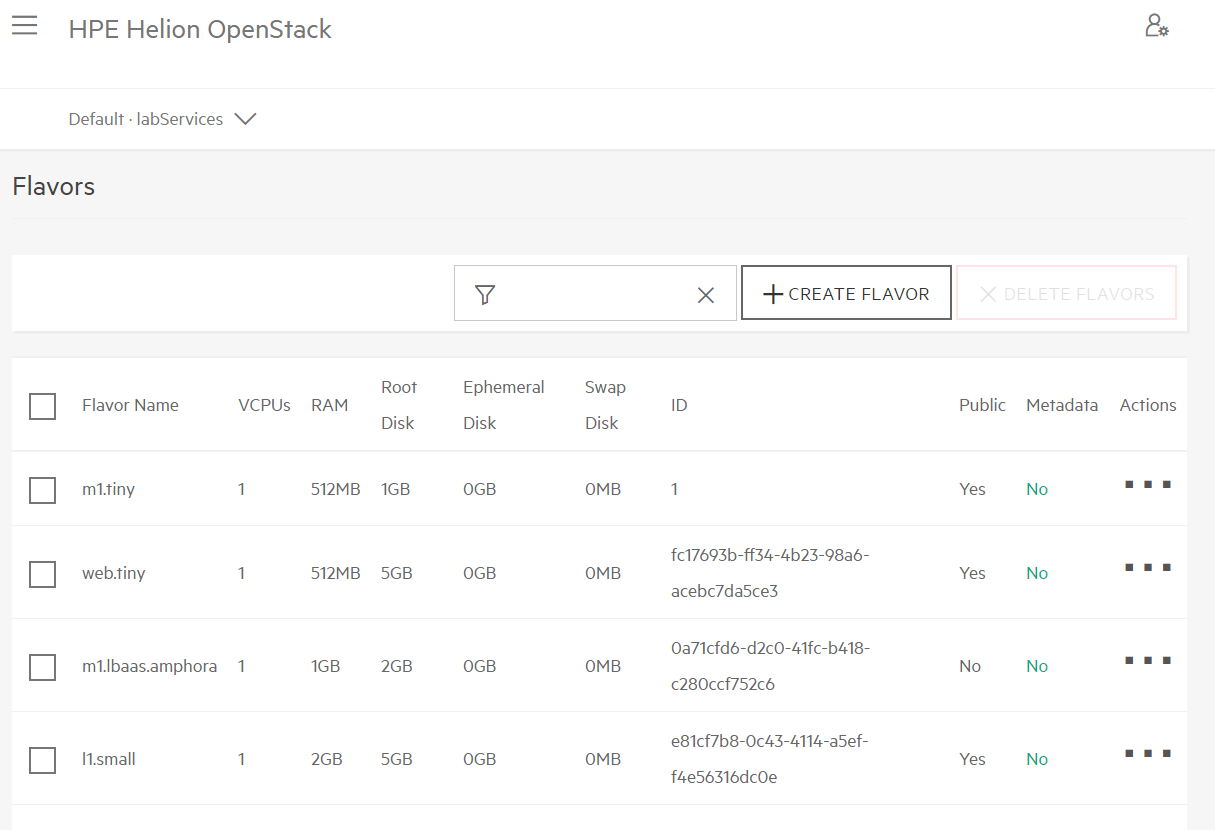The image size is (1215, 830).
Task: Open the user settings icon
Action: pos(1157,26)
